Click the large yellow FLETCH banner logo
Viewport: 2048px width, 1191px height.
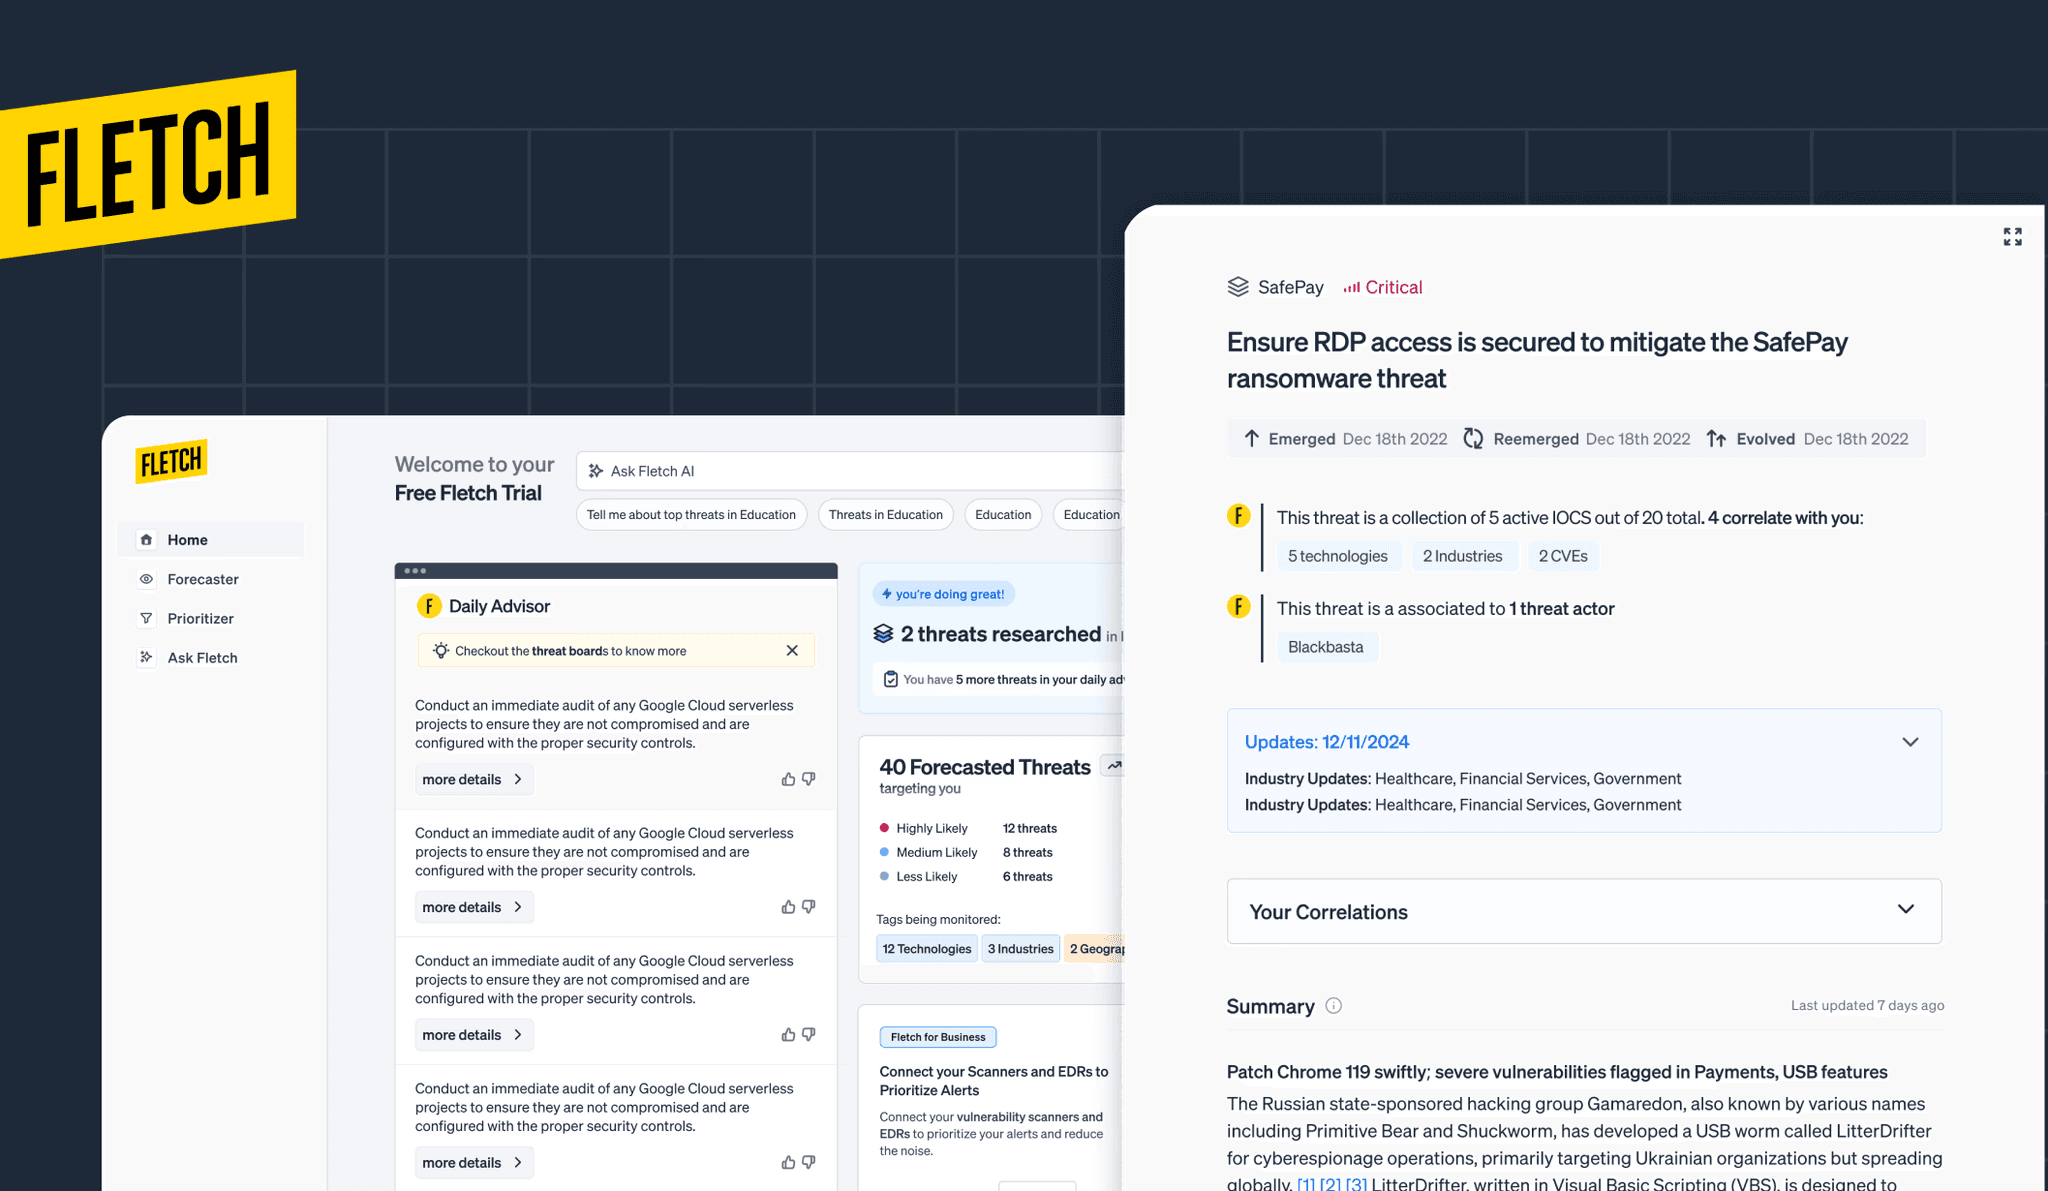pyautogui.click(x=148, y=164)
